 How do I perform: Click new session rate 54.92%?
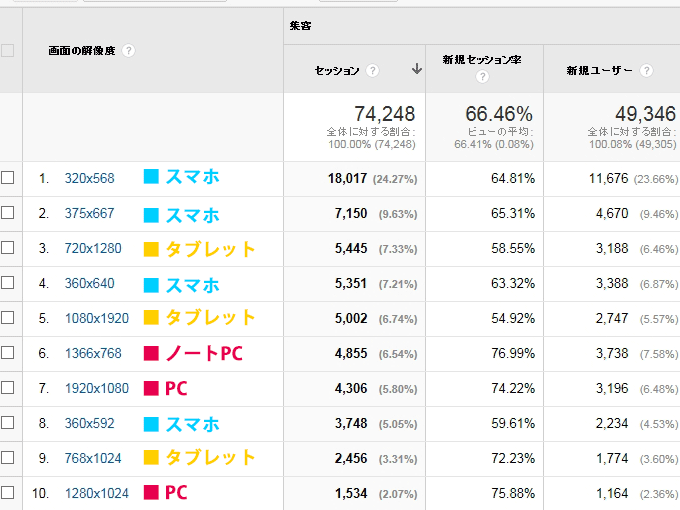coord(513,319)
